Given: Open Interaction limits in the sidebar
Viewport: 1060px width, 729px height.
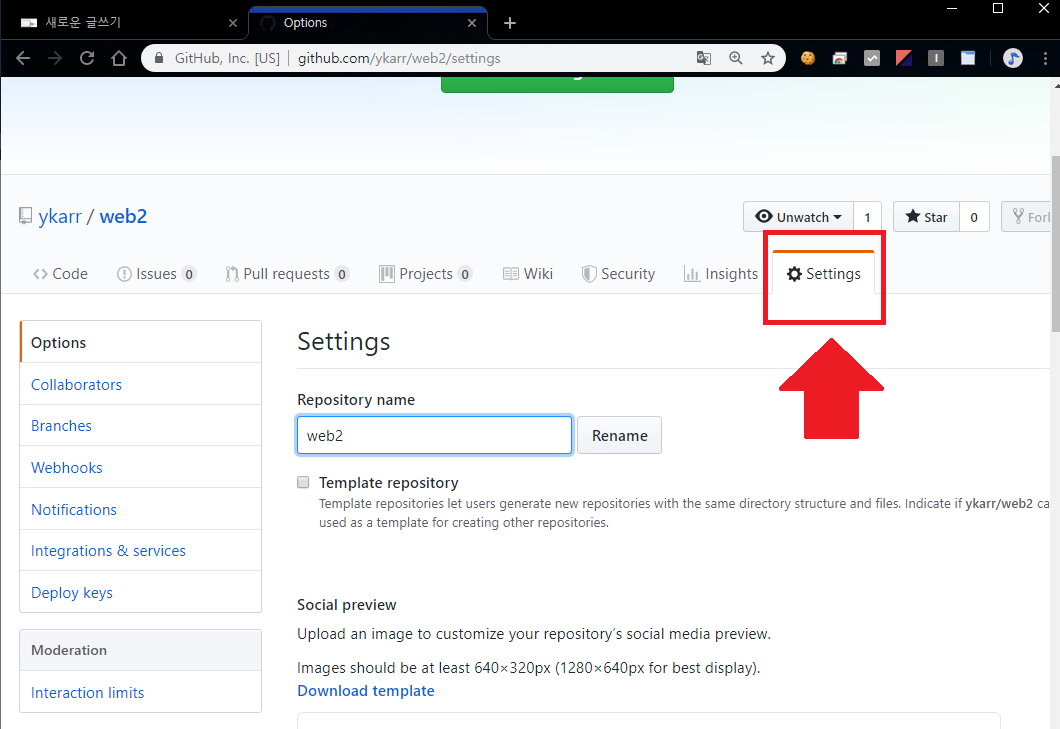Looking at the screenshot, I should tap(141, 692).
